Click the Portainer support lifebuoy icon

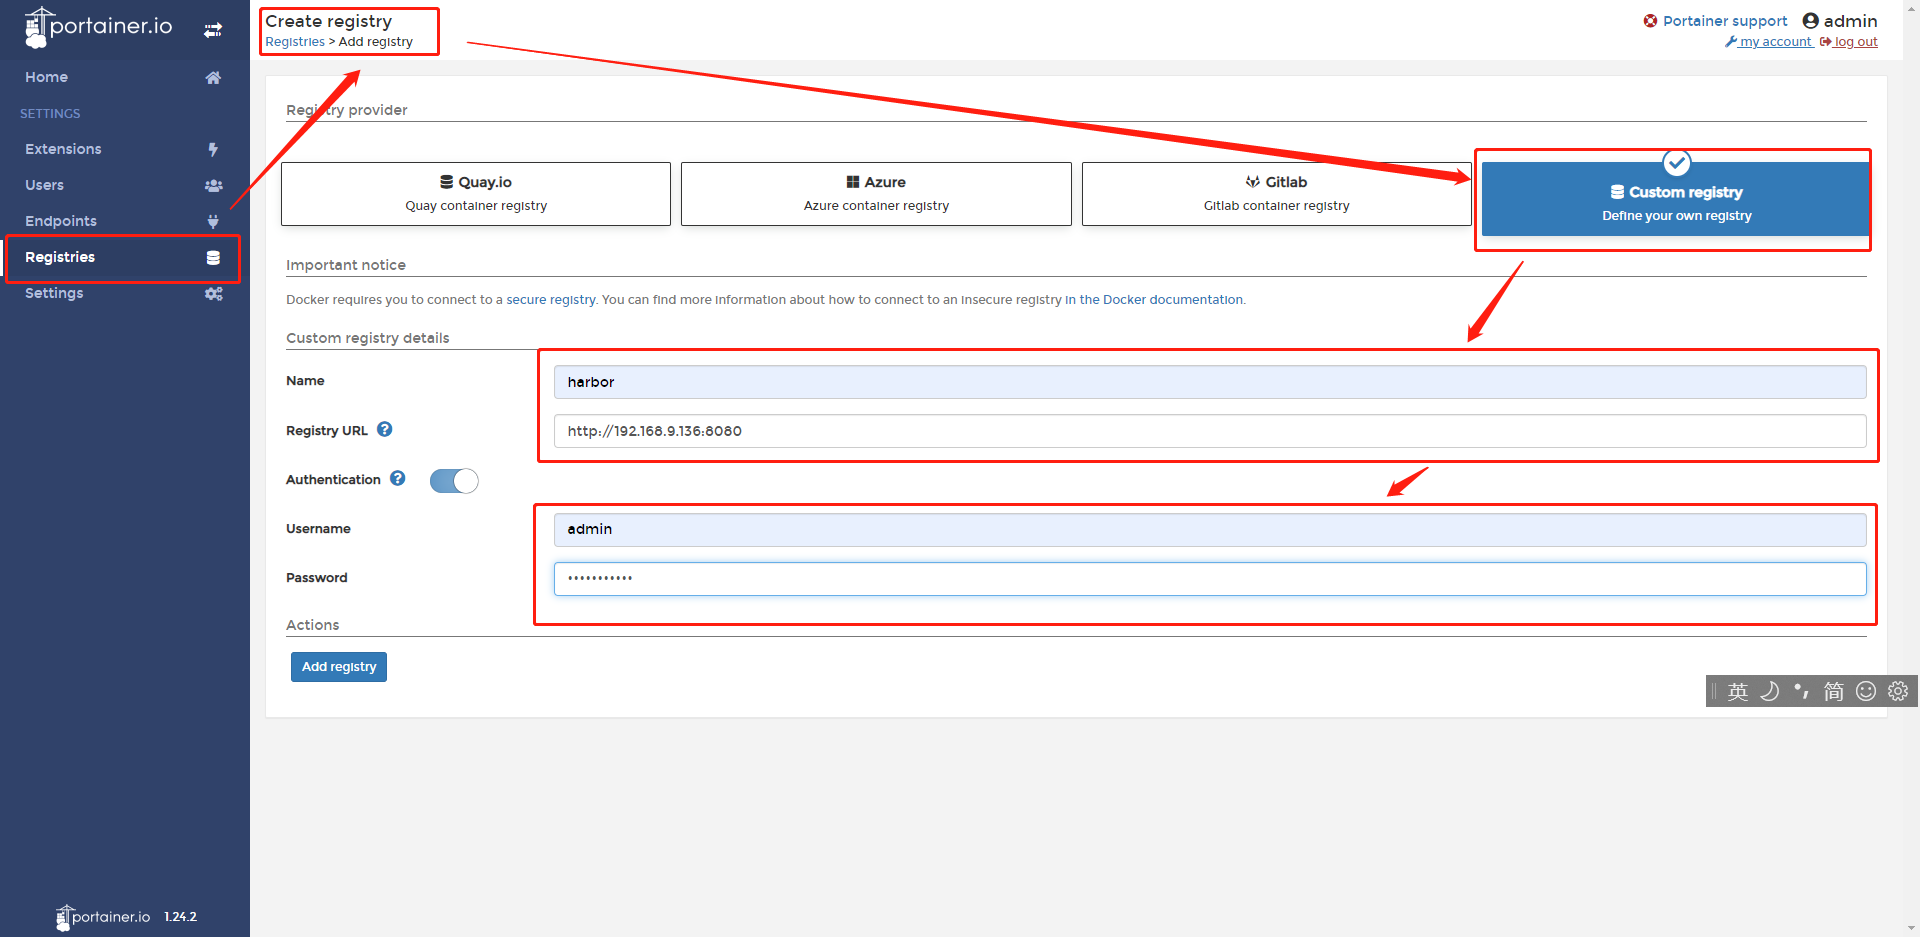click(1650, 21)
